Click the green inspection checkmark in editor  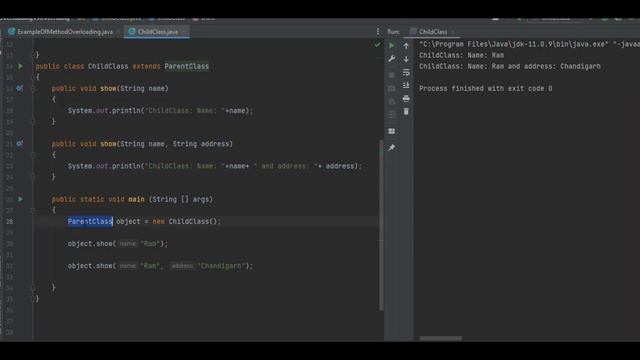[377, 44]
